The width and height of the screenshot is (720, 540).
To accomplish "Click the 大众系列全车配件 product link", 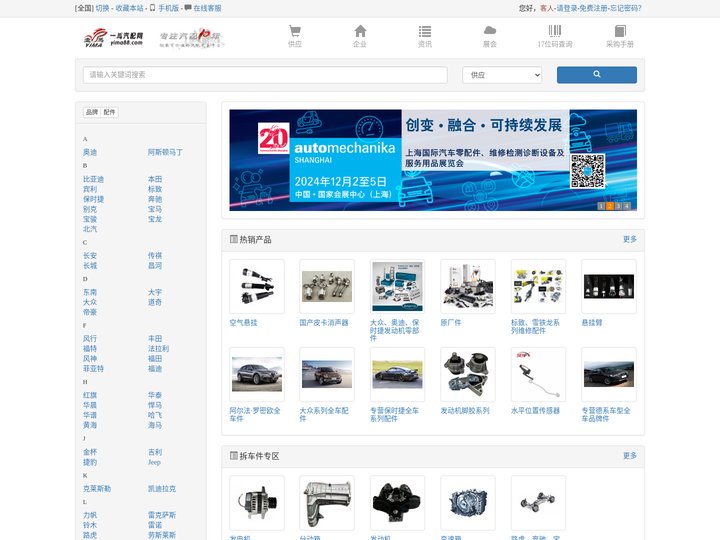I will pos(324,414).
